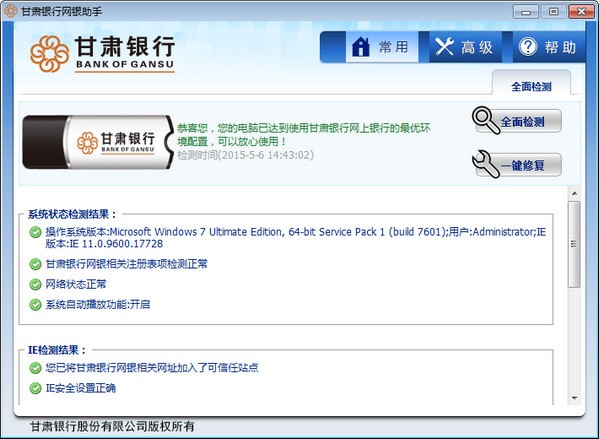Screen dimensions: 599x439
Task: Maximize the 甘肃银行网银助手 window
Action: pyautogui.click(x=553, y=12)
